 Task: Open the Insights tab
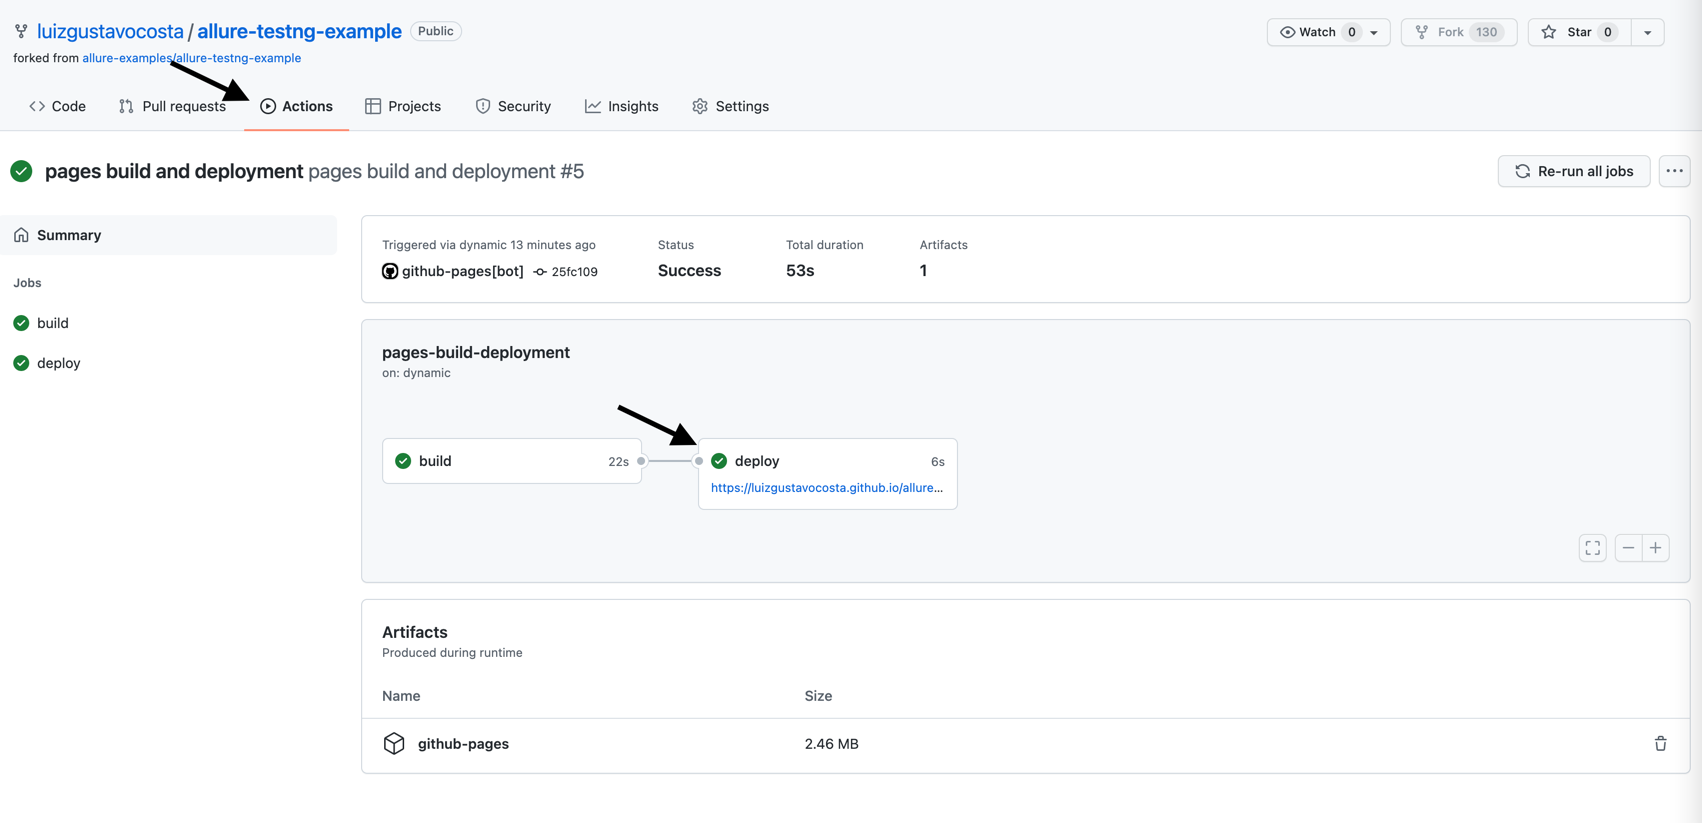click(622, 106)
